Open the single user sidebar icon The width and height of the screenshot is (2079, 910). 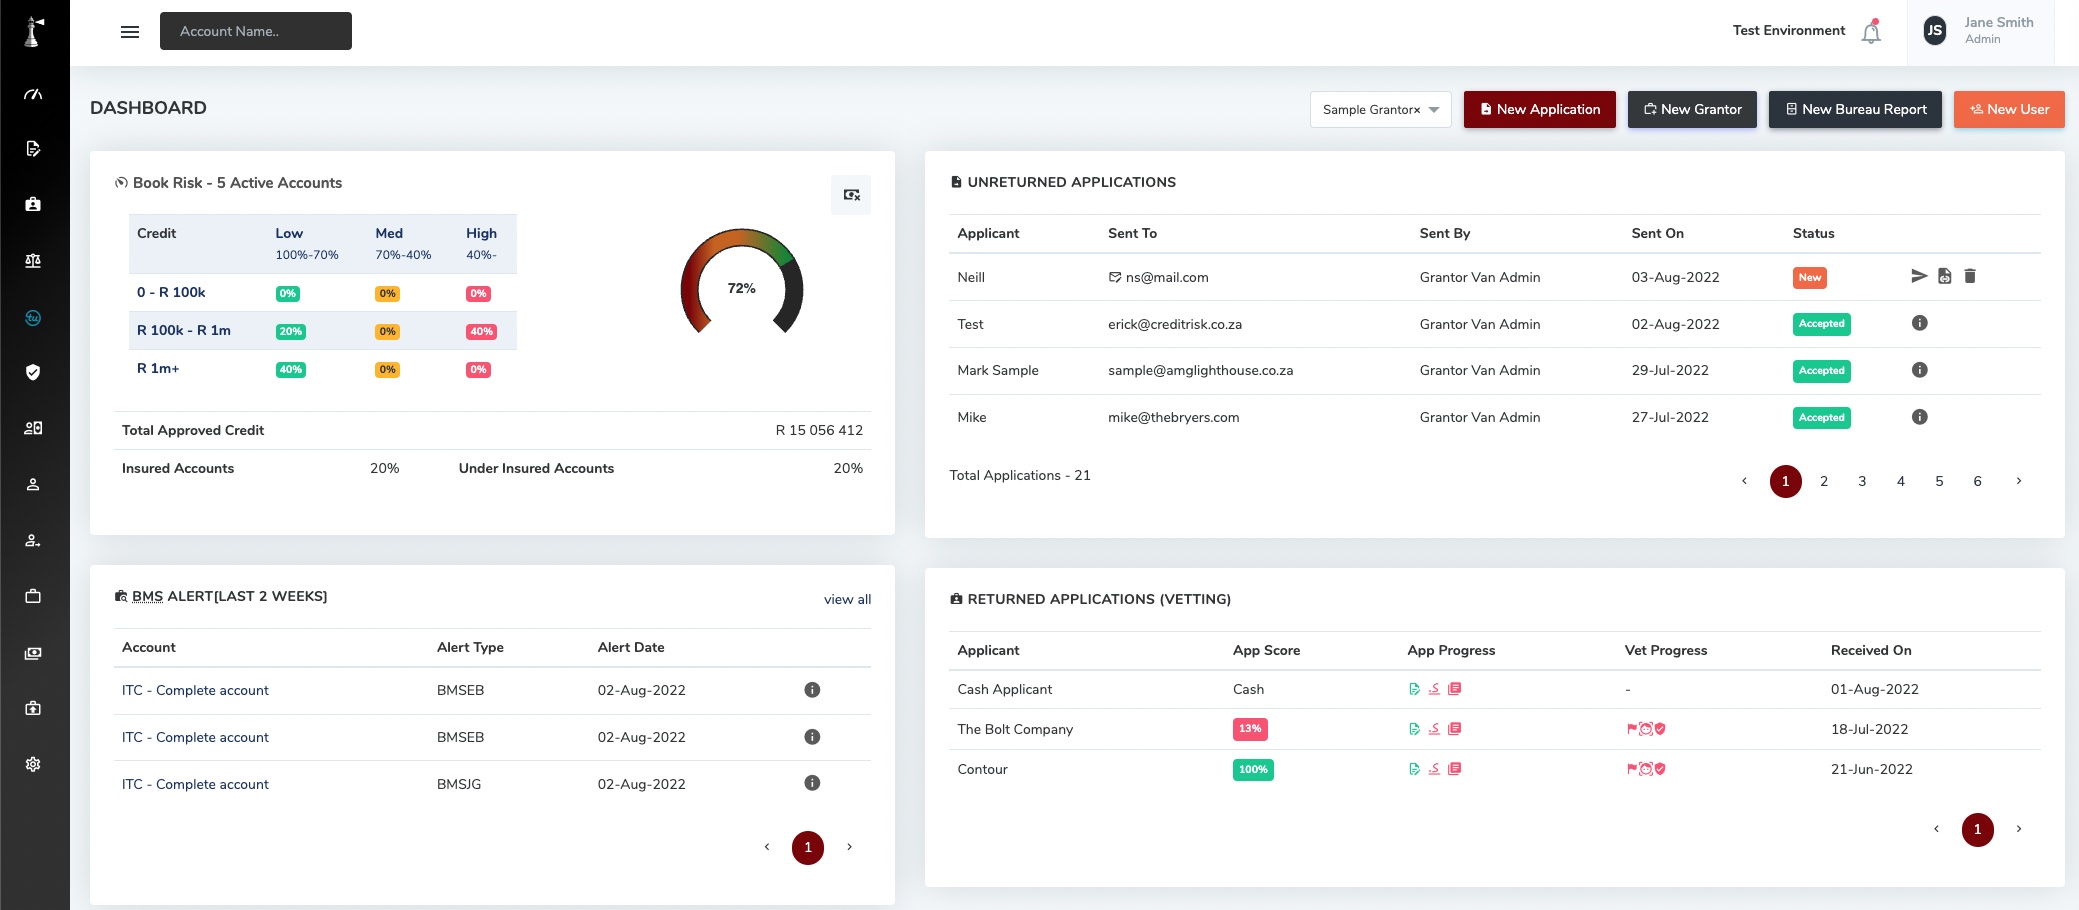pos(33,484)
